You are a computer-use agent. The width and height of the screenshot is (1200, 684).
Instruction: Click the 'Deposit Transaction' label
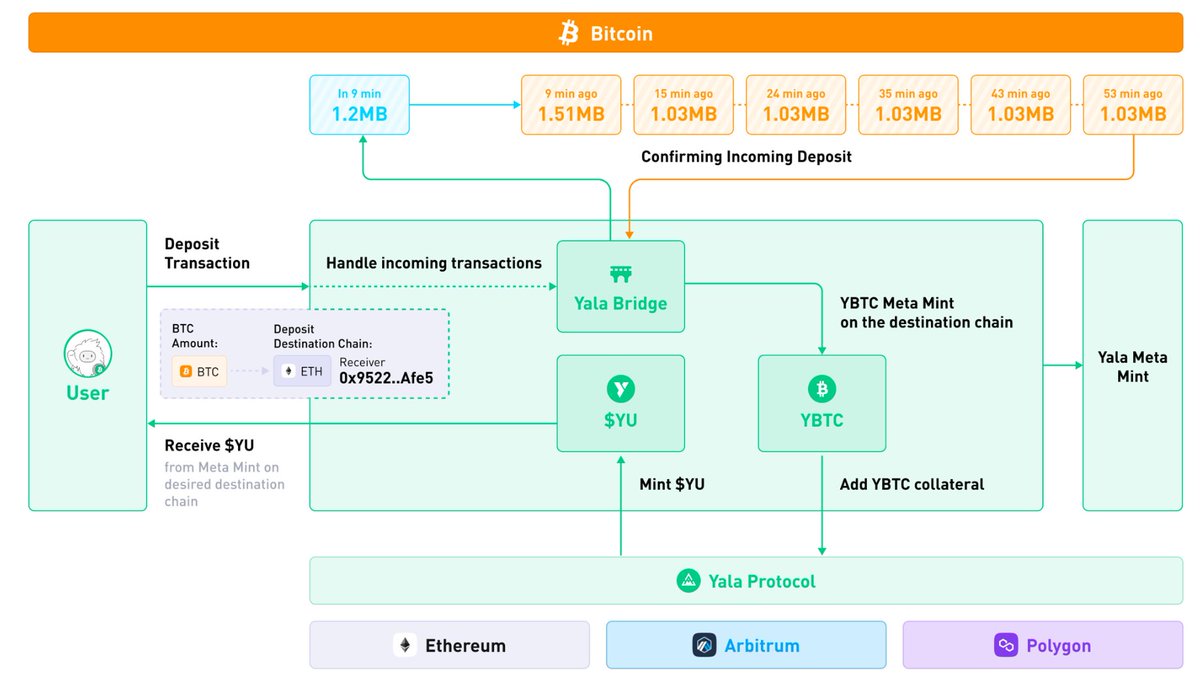click(x=207, y=253)
